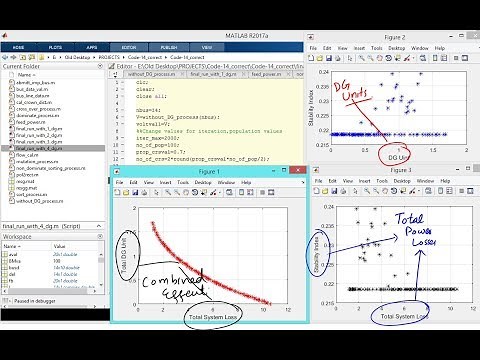Go back using MATLAB folder back arrow

pyautogui.click(x=5, y=57)
